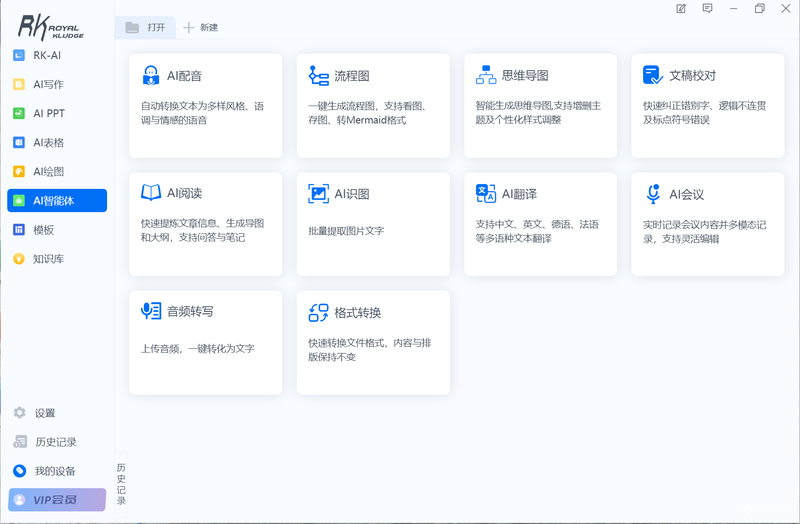
Task: Open the 设置 label in sidebar
Action: (x=45, y=413)
